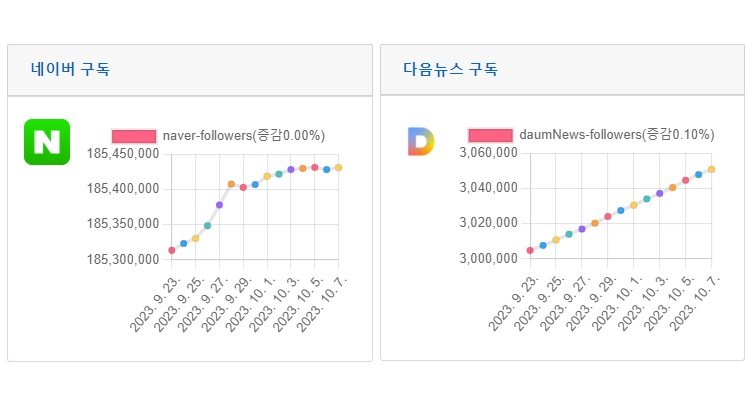Screen dimensions: 753x398
Task: Select the purple point on Naver chart's rising slope
Action: tap(219, 205)
